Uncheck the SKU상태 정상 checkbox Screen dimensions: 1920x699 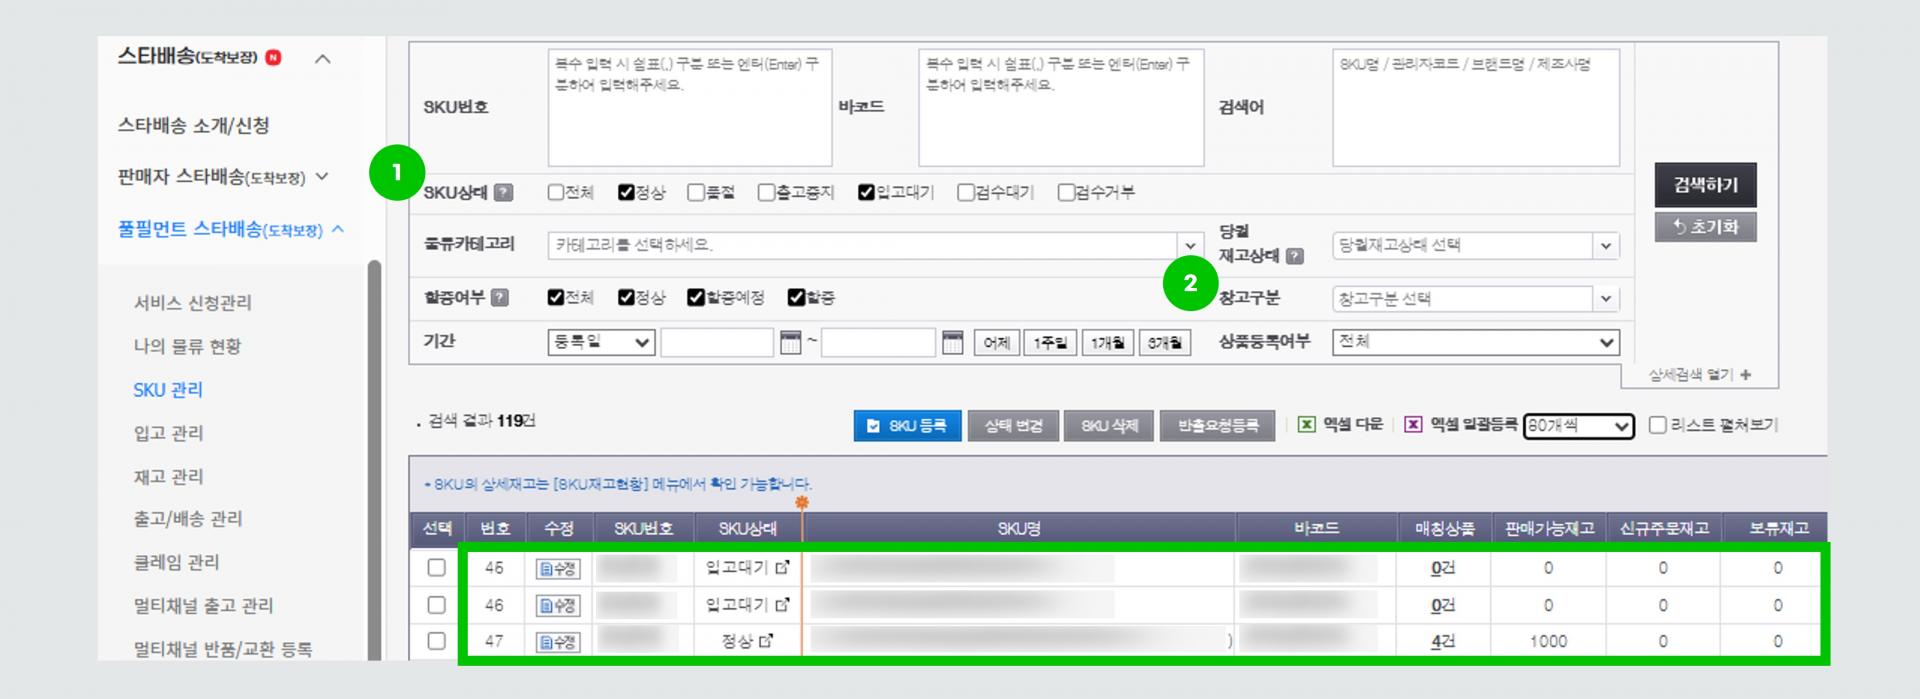tap(626, 192)
